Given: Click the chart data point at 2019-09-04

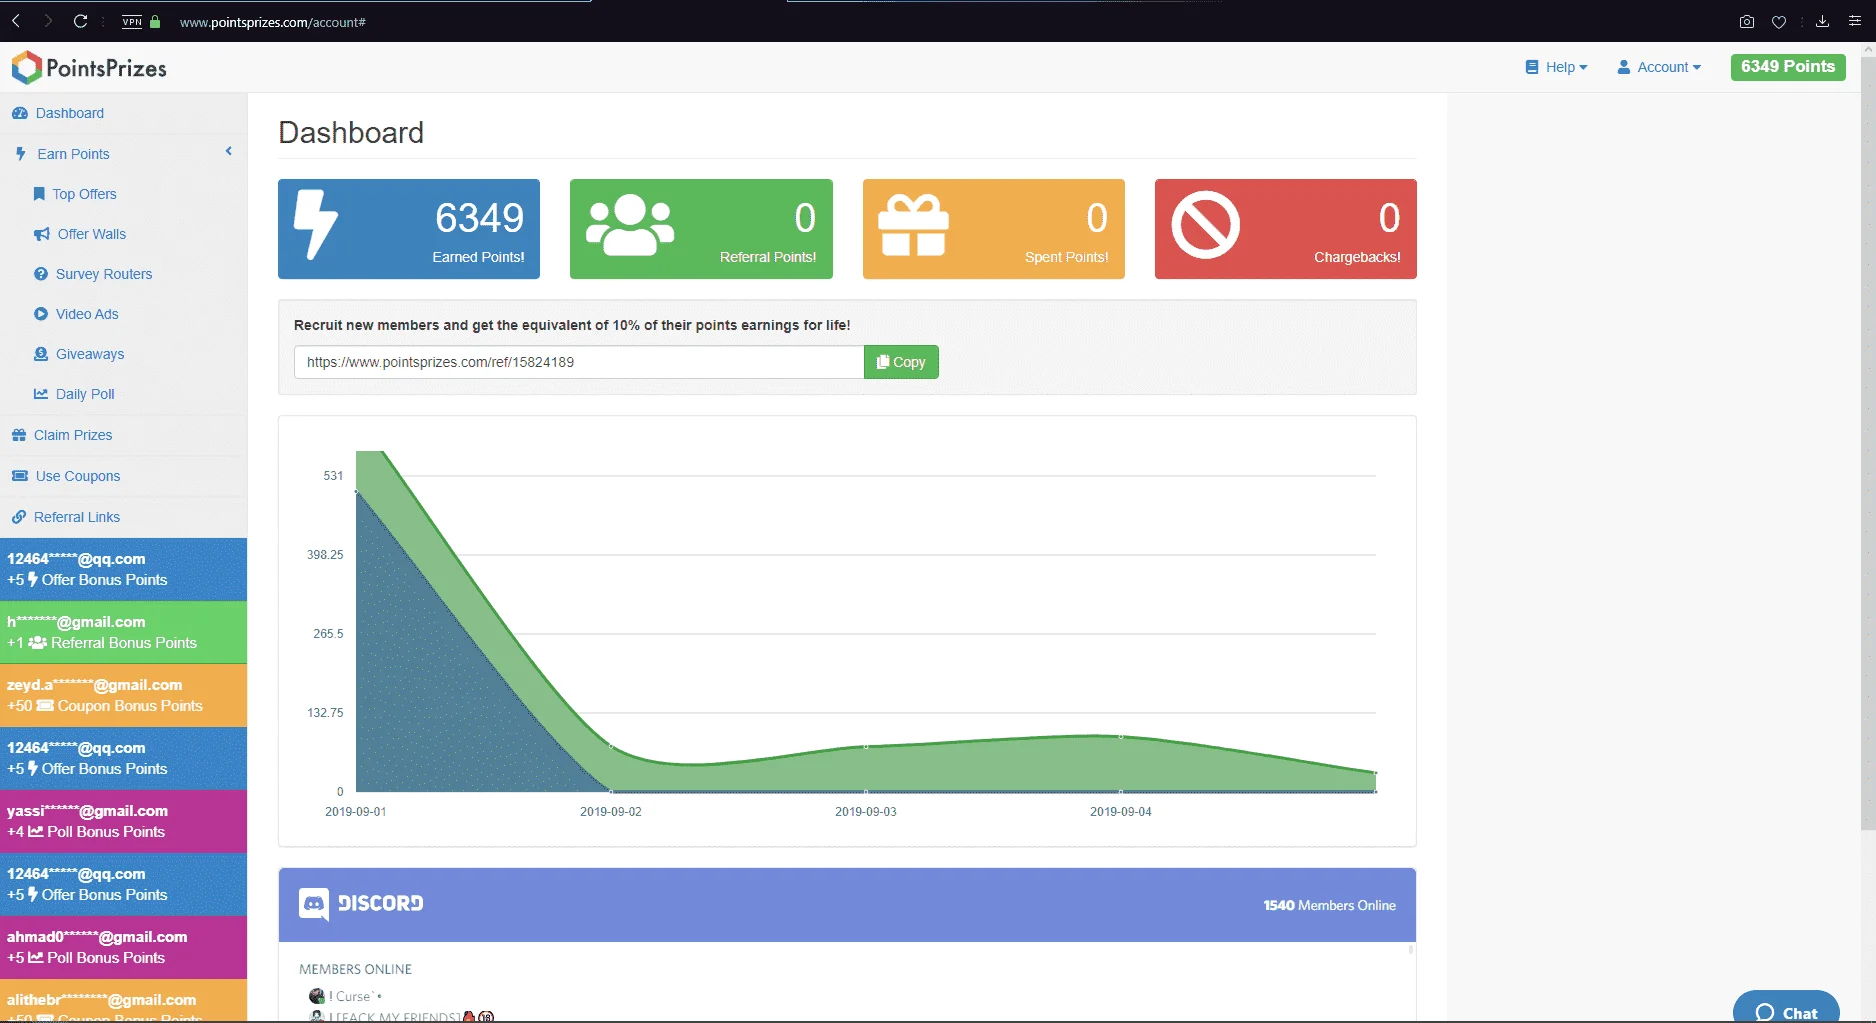Looking at the screenshot, I should 1121,736.
